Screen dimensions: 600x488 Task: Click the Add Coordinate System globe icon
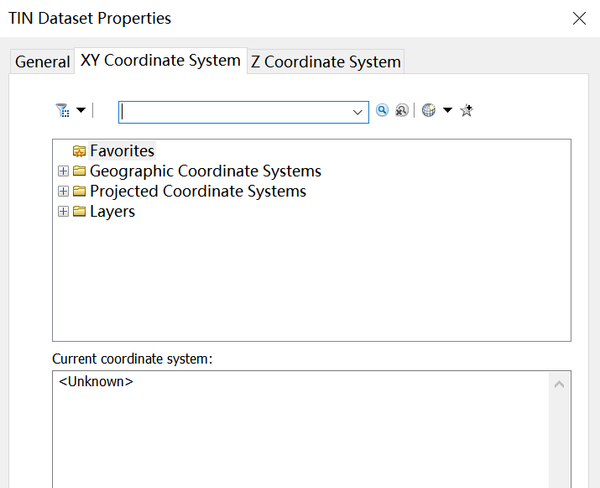429,111
